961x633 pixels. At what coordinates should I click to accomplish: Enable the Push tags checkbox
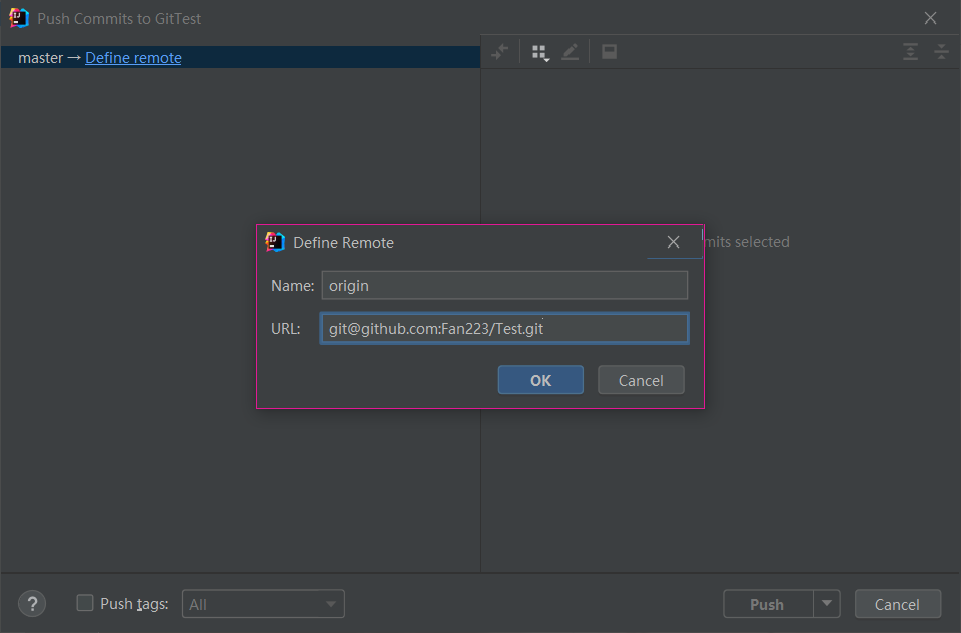[85, 603]
